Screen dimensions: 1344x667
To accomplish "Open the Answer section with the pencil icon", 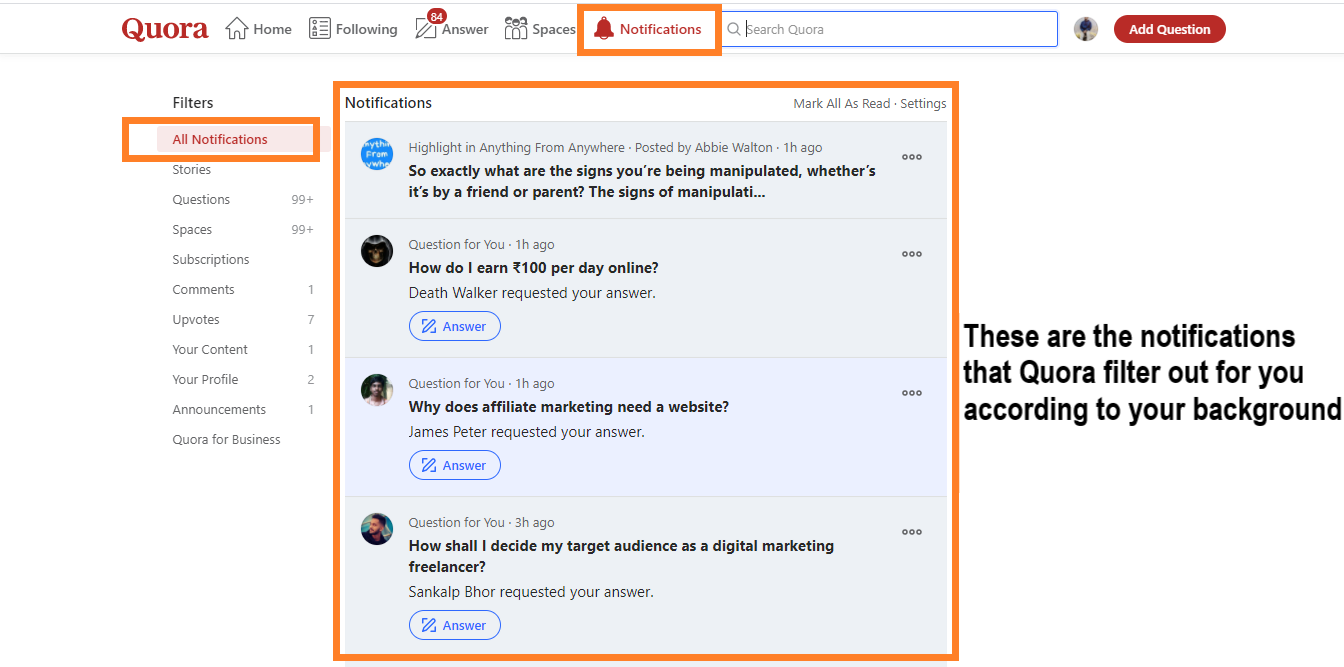I will coord(424,28).
